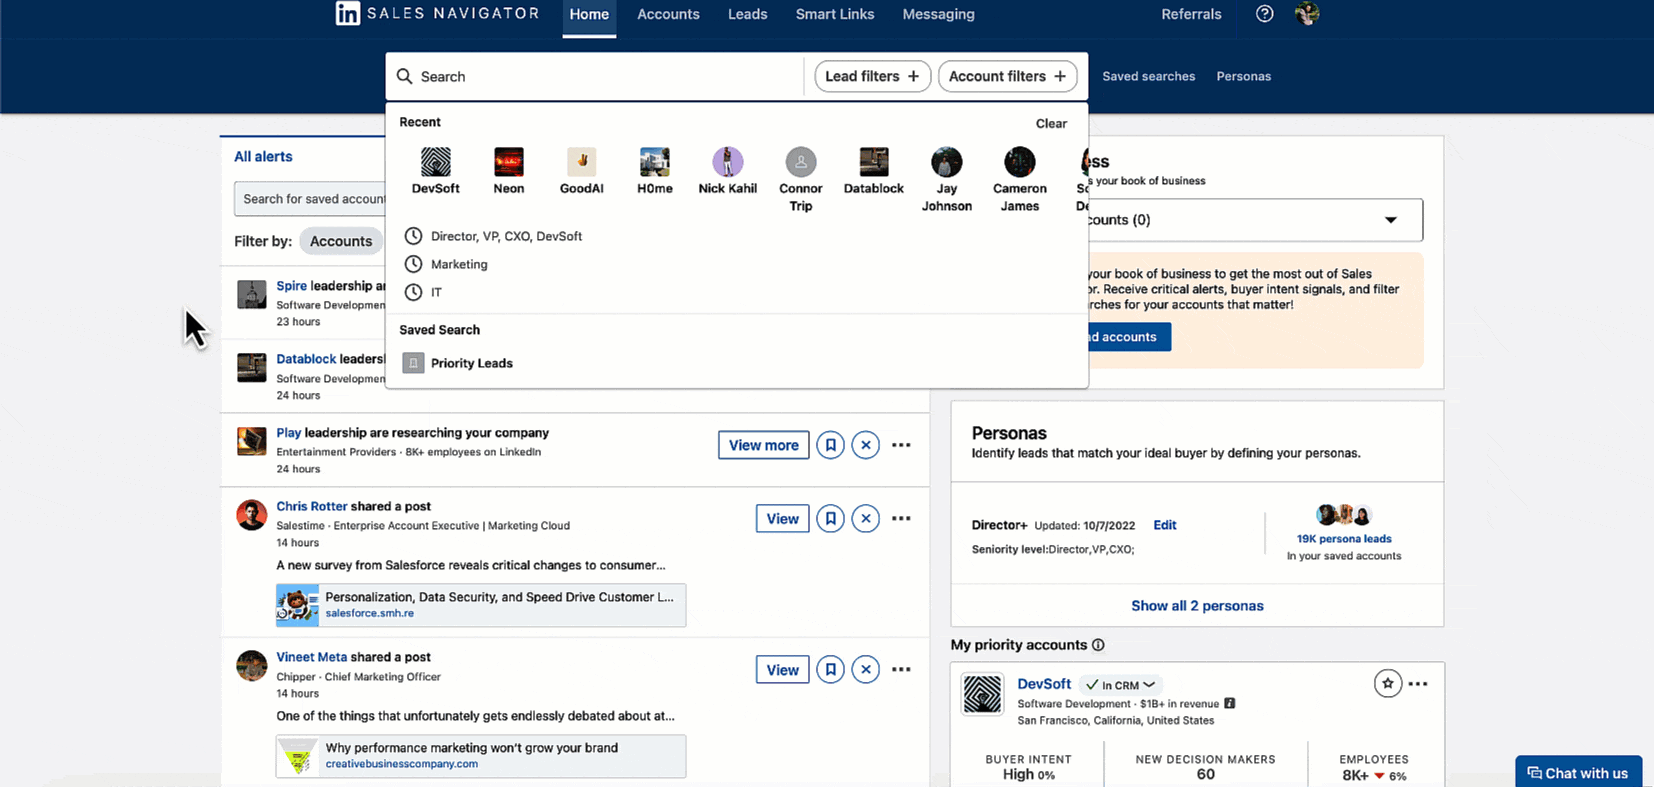The height and width of the screenshot is (787, 1654).
Task: Focus the main Search field
Action: [595, 76]
